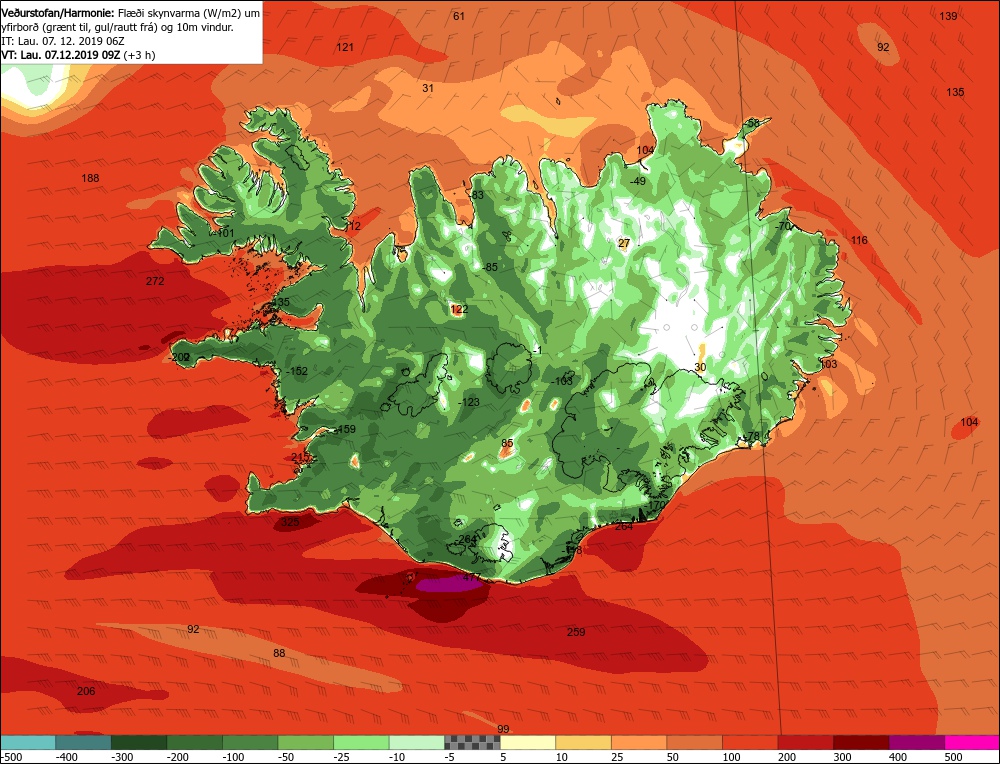This screenshot has width=1000, height=764.
Task: Click dark red swatch between 300 and 400
Action: (x=861, y=742)
